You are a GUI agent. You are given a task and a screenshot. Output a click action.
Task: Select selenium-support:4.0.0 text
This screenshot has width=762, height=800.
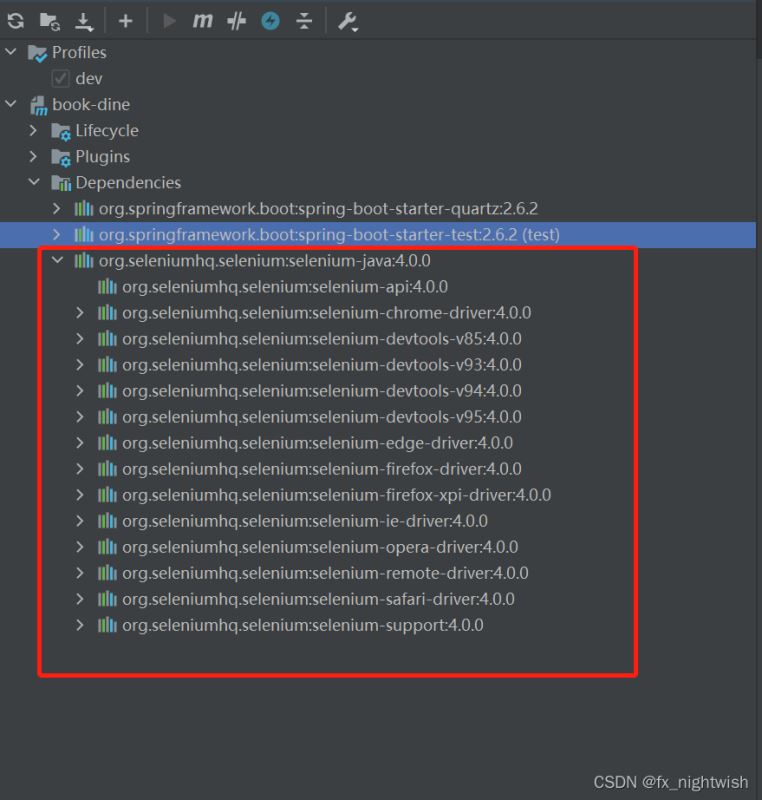click(x=303, y=625)
